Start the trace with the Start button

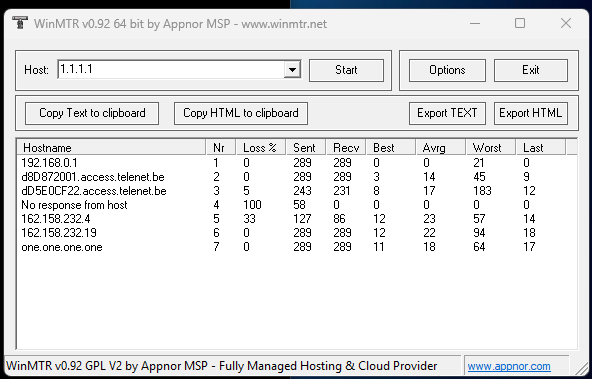tap(346, 70)
